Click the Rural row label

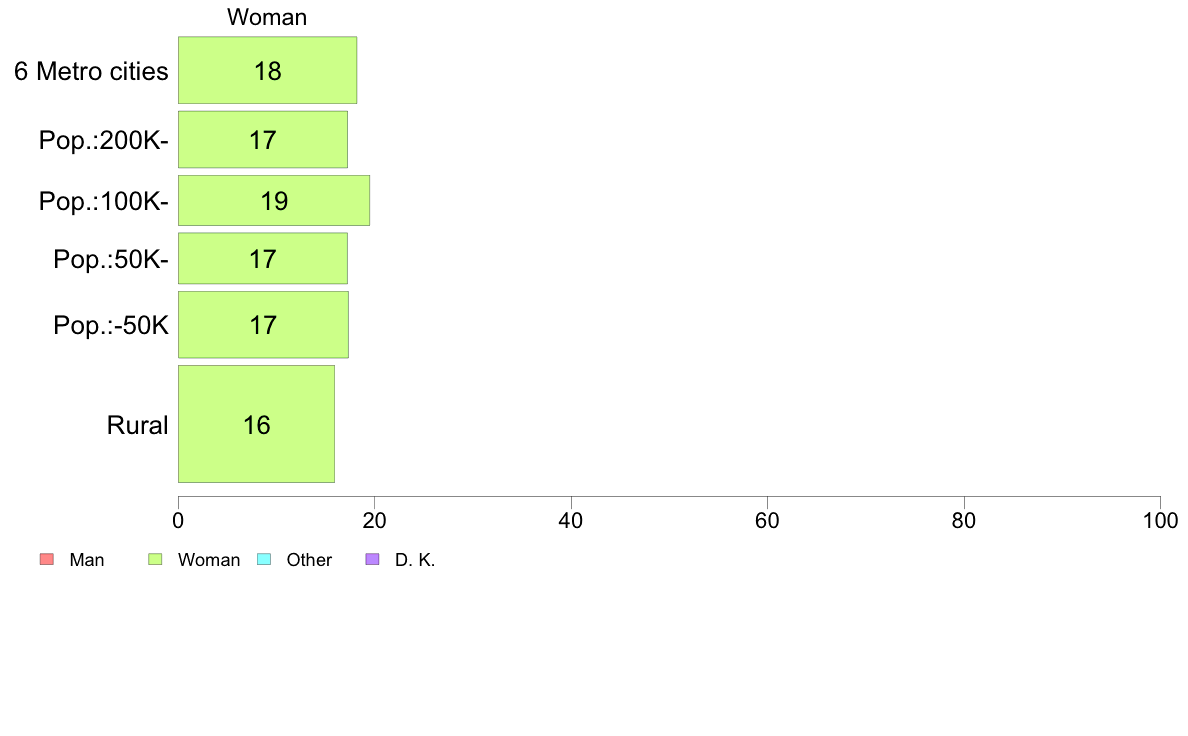[x=137, y=425]
